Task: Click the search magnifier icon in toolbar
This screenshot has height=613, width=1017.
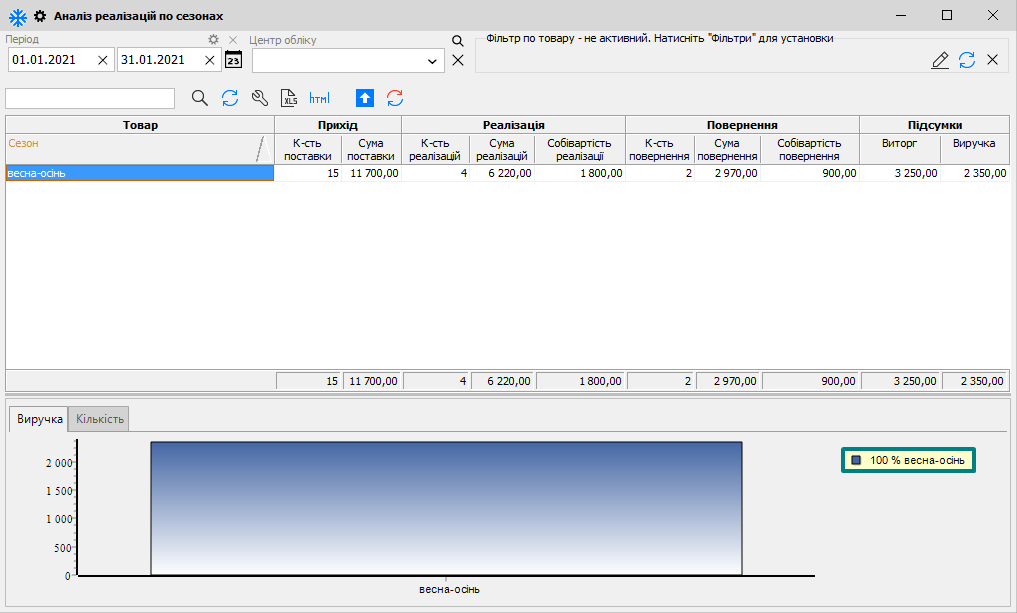Action: point(199,98)
